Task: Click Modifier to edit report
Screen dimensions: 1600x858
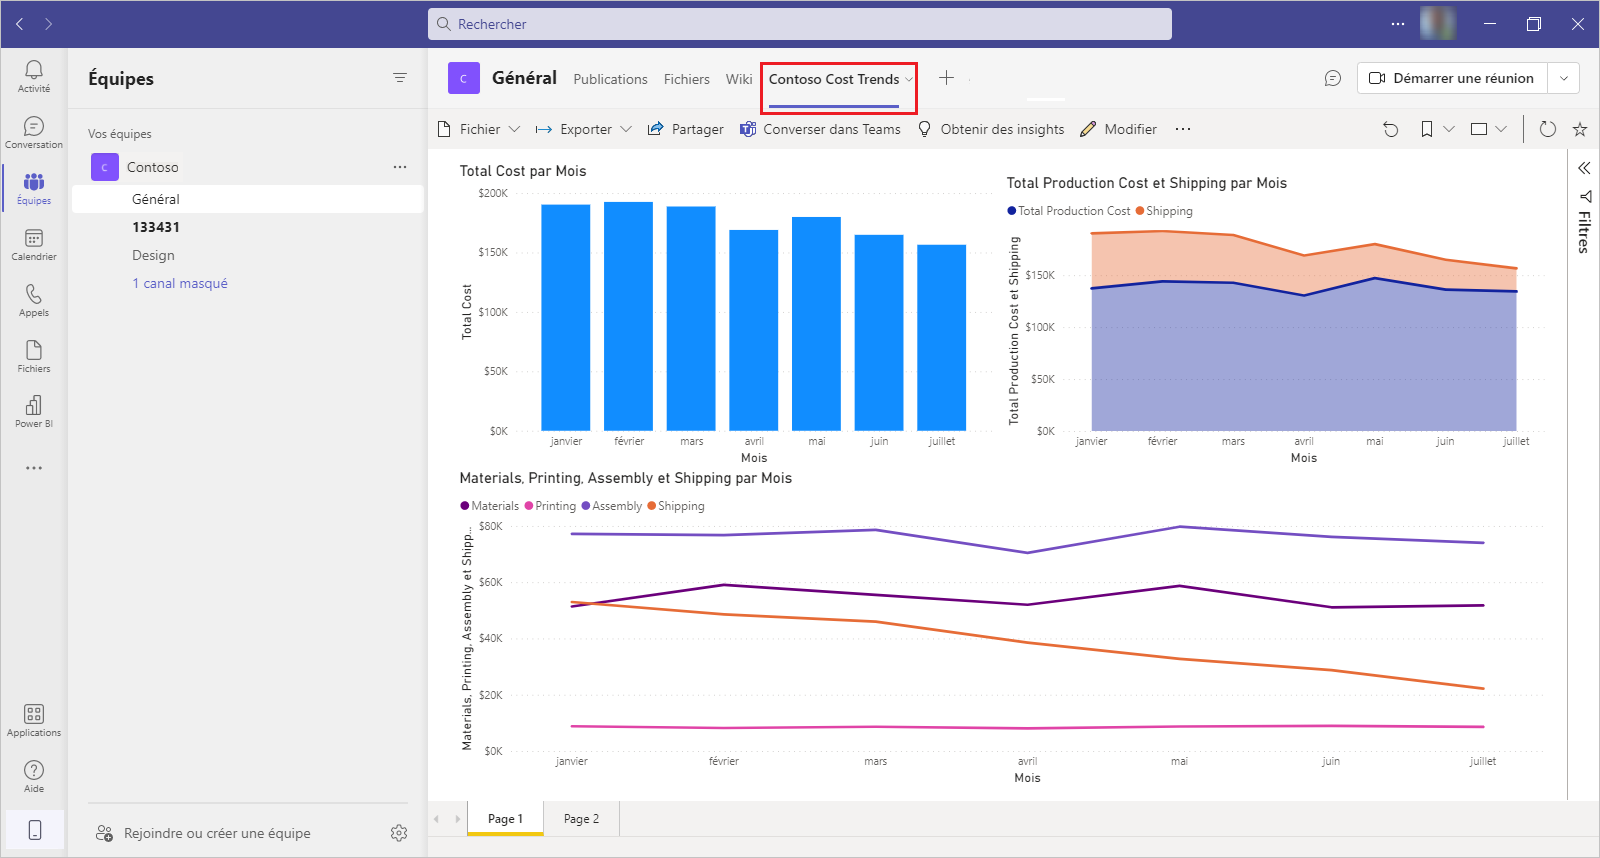Action: tap(1118, 129)
